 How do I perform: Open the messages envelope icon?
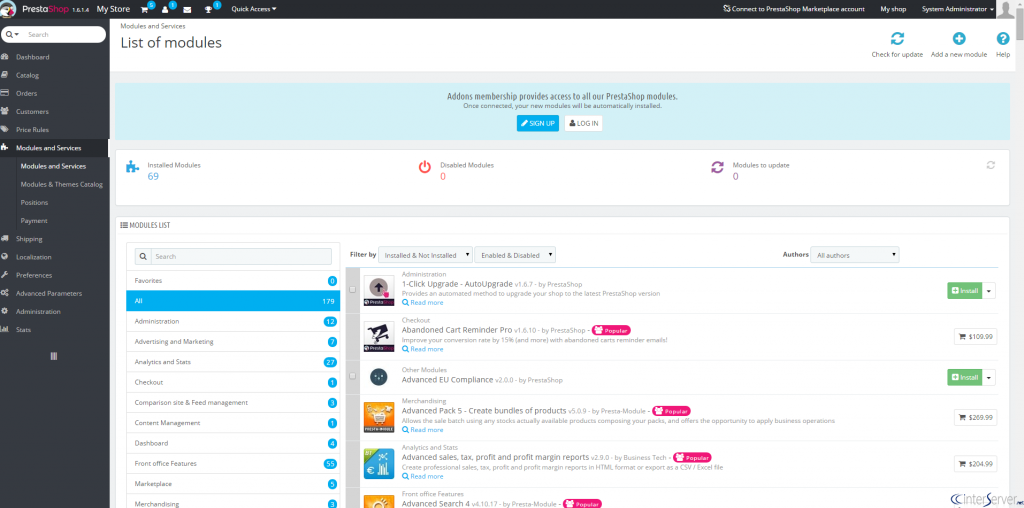[x=187, y=10]
